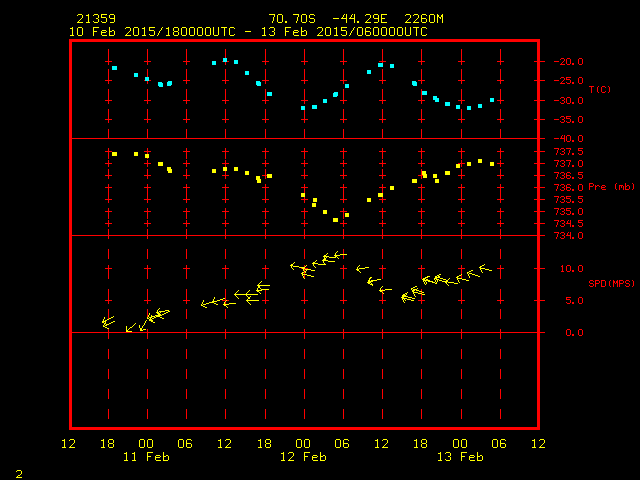Click the elevation value 2260M
Viewport: 640px width, 480px height.
(x=424, y=19)
